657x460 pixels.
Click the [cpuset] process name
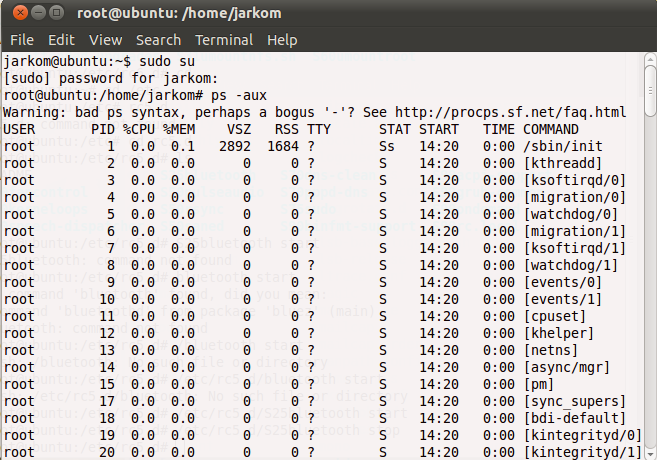(x=555, y=316)
